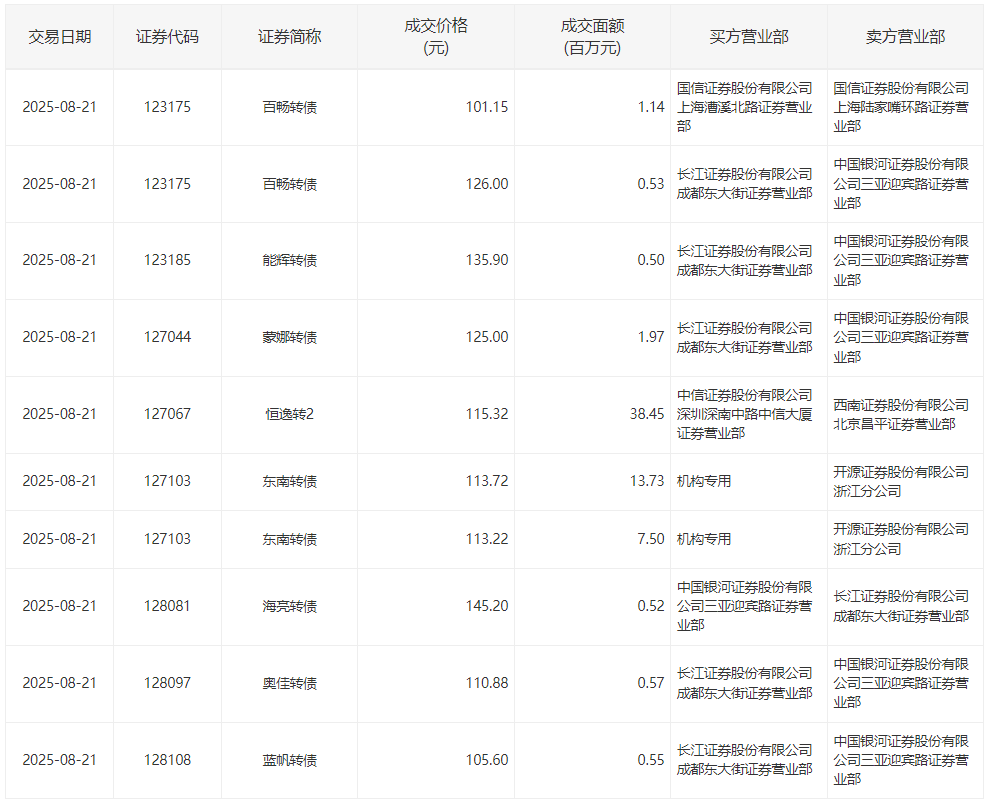The height and width of the screenshot is (800, 990).
Task: Select the 证券简称 column header
Action: tap(289, 37)
